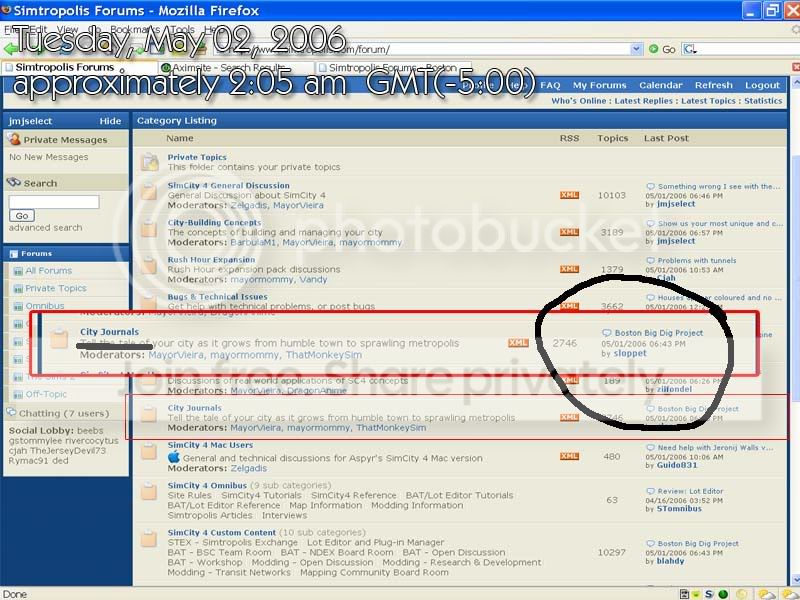Open the FAQ menu link
Image resolution: width=800 pixels, height=600 pixels.
click(550, 85)
